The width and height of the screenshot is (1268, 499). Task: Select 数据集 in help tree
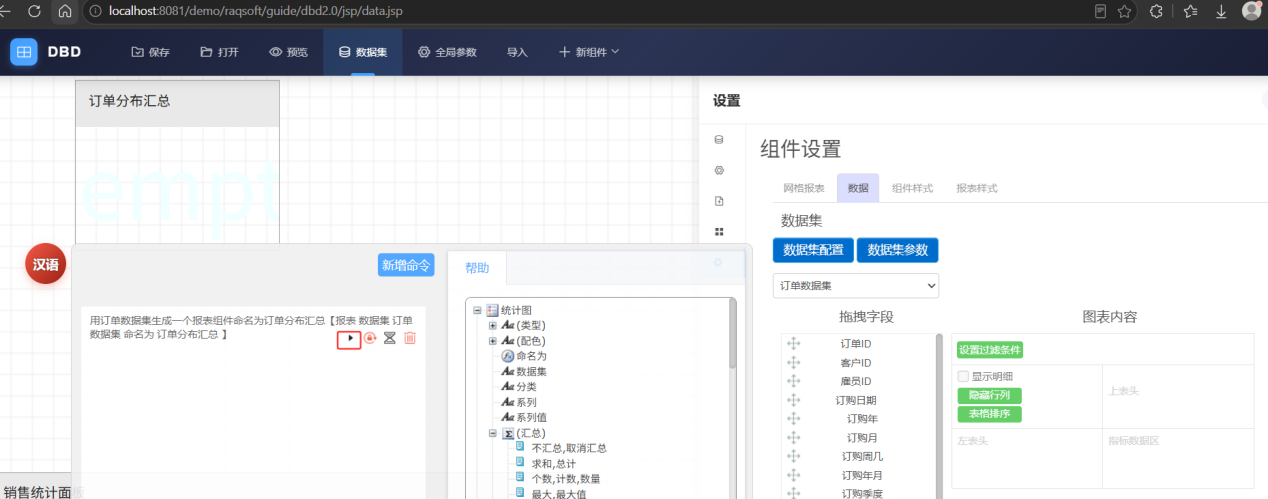pos(531,371)
